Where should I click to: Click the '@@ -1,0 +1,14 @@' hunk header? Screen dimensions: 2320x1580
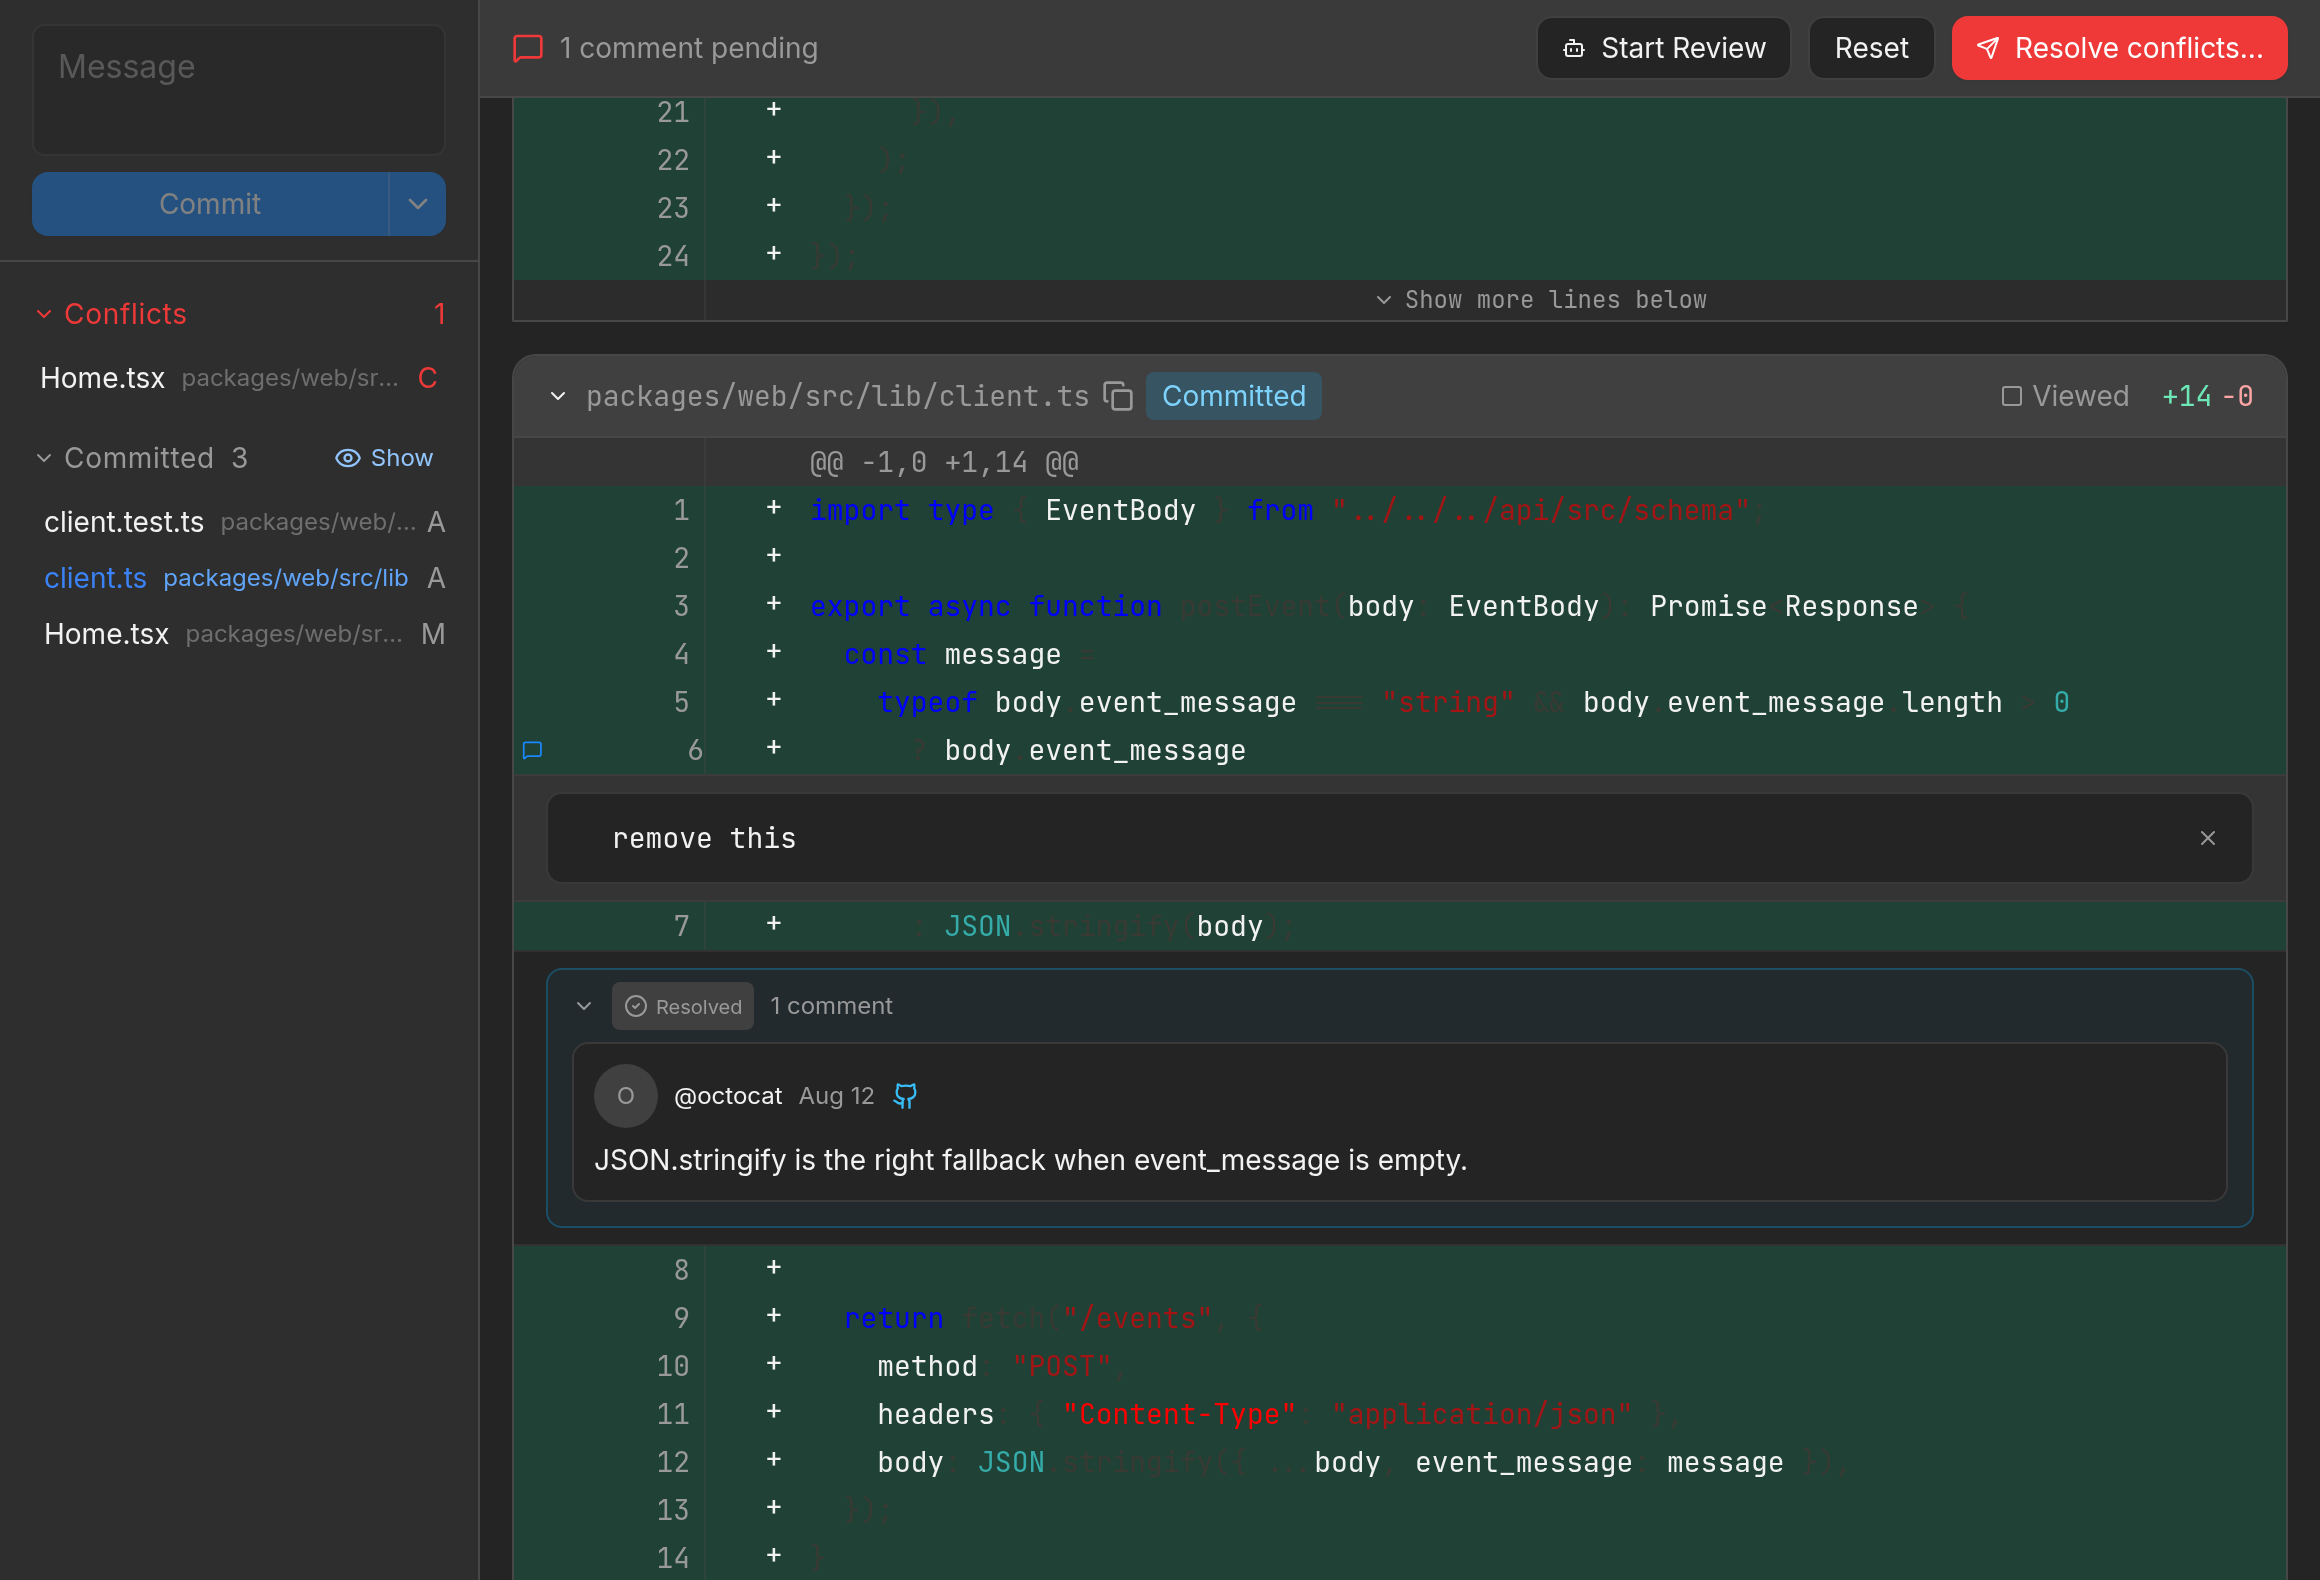[x=944, y=462]
